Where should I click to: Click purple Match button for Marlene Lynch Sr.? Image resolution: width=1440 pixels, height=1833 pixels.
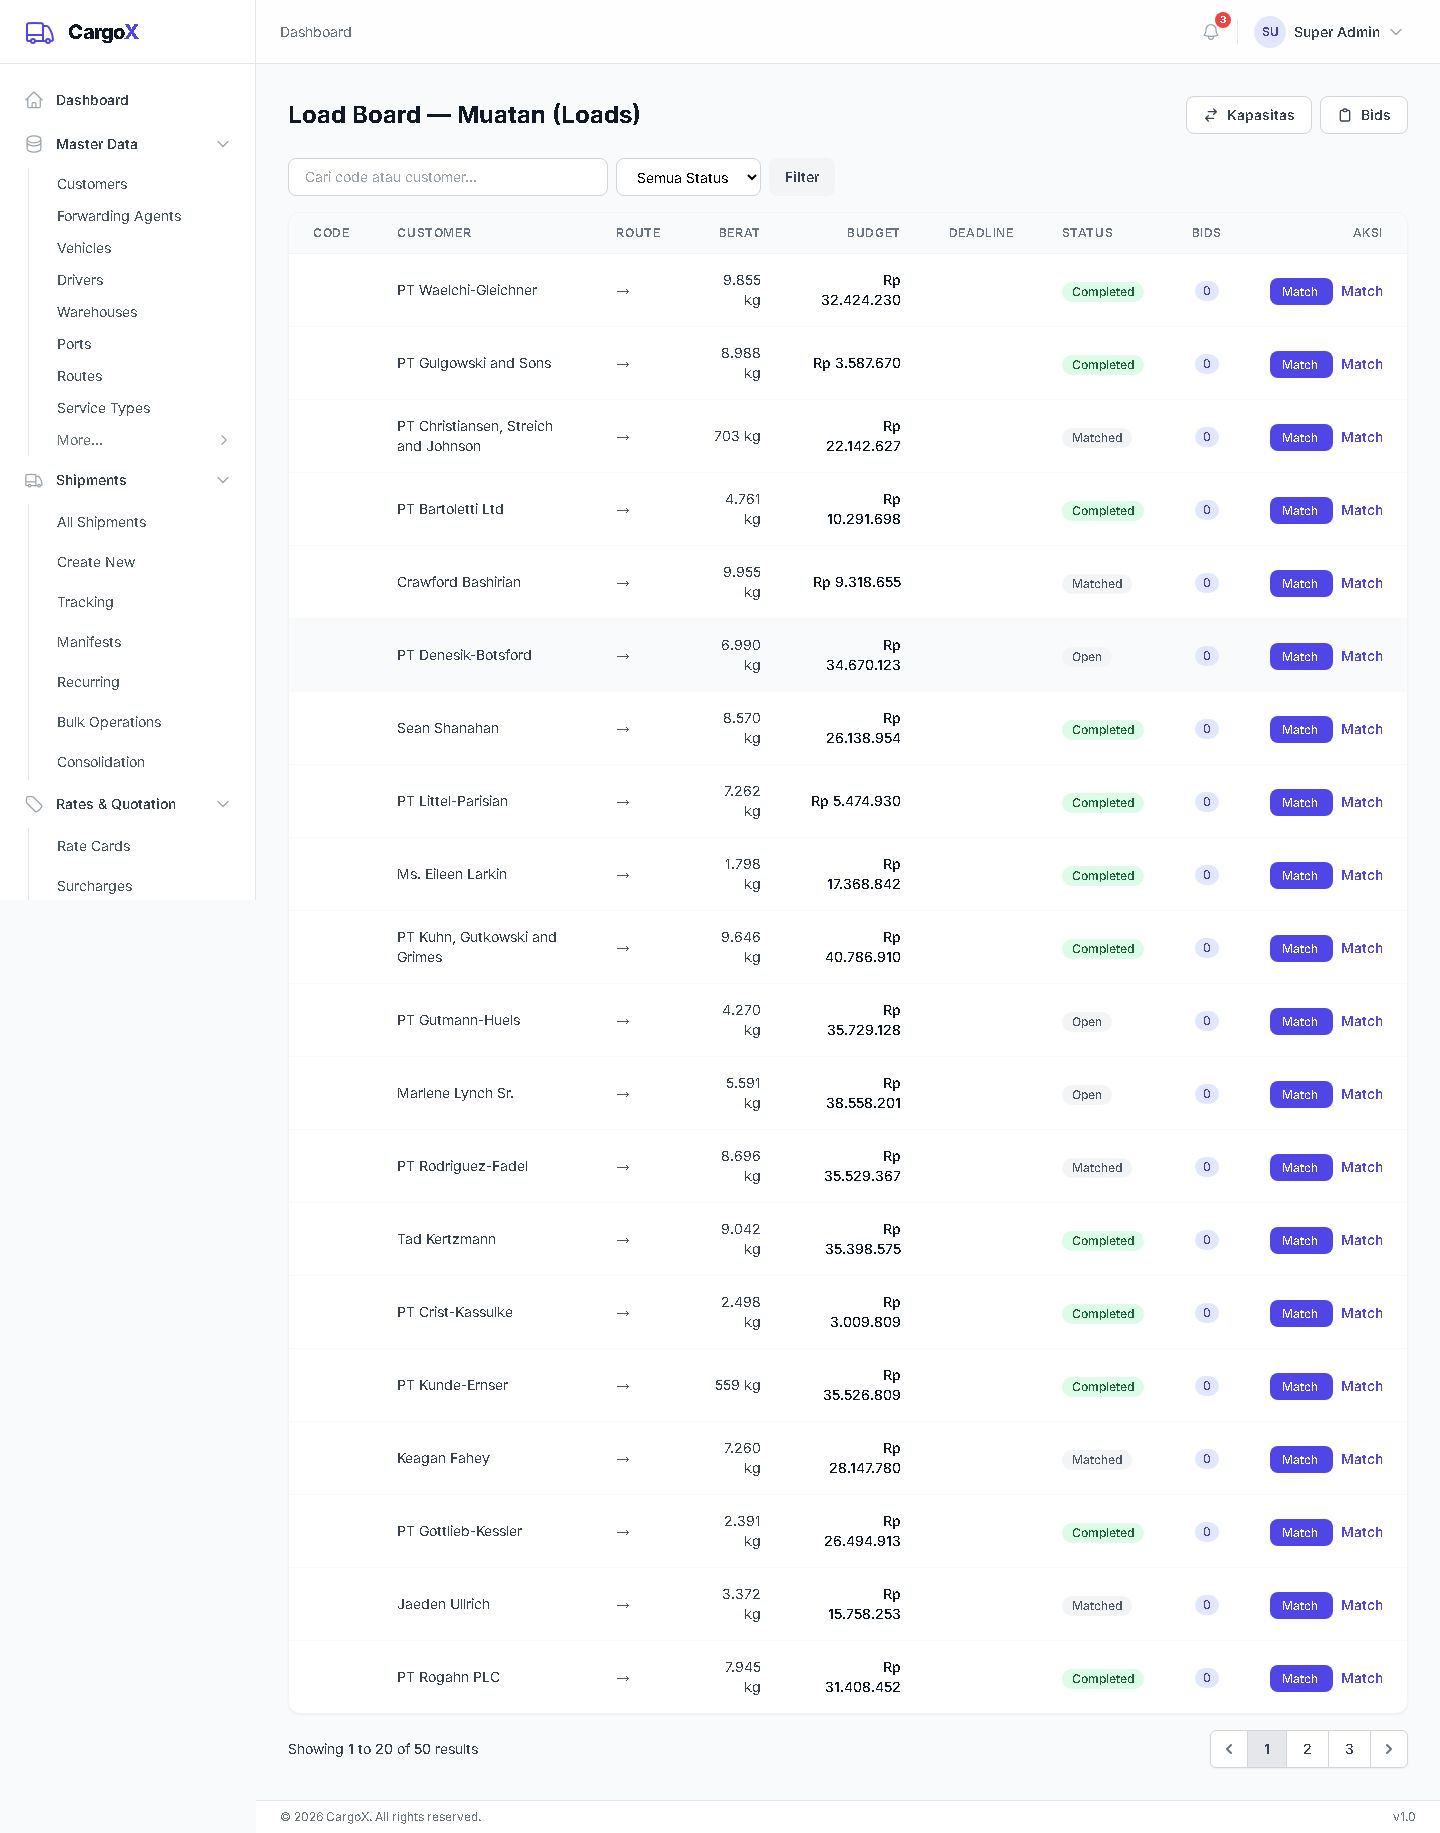(x=1301, y=1094)
